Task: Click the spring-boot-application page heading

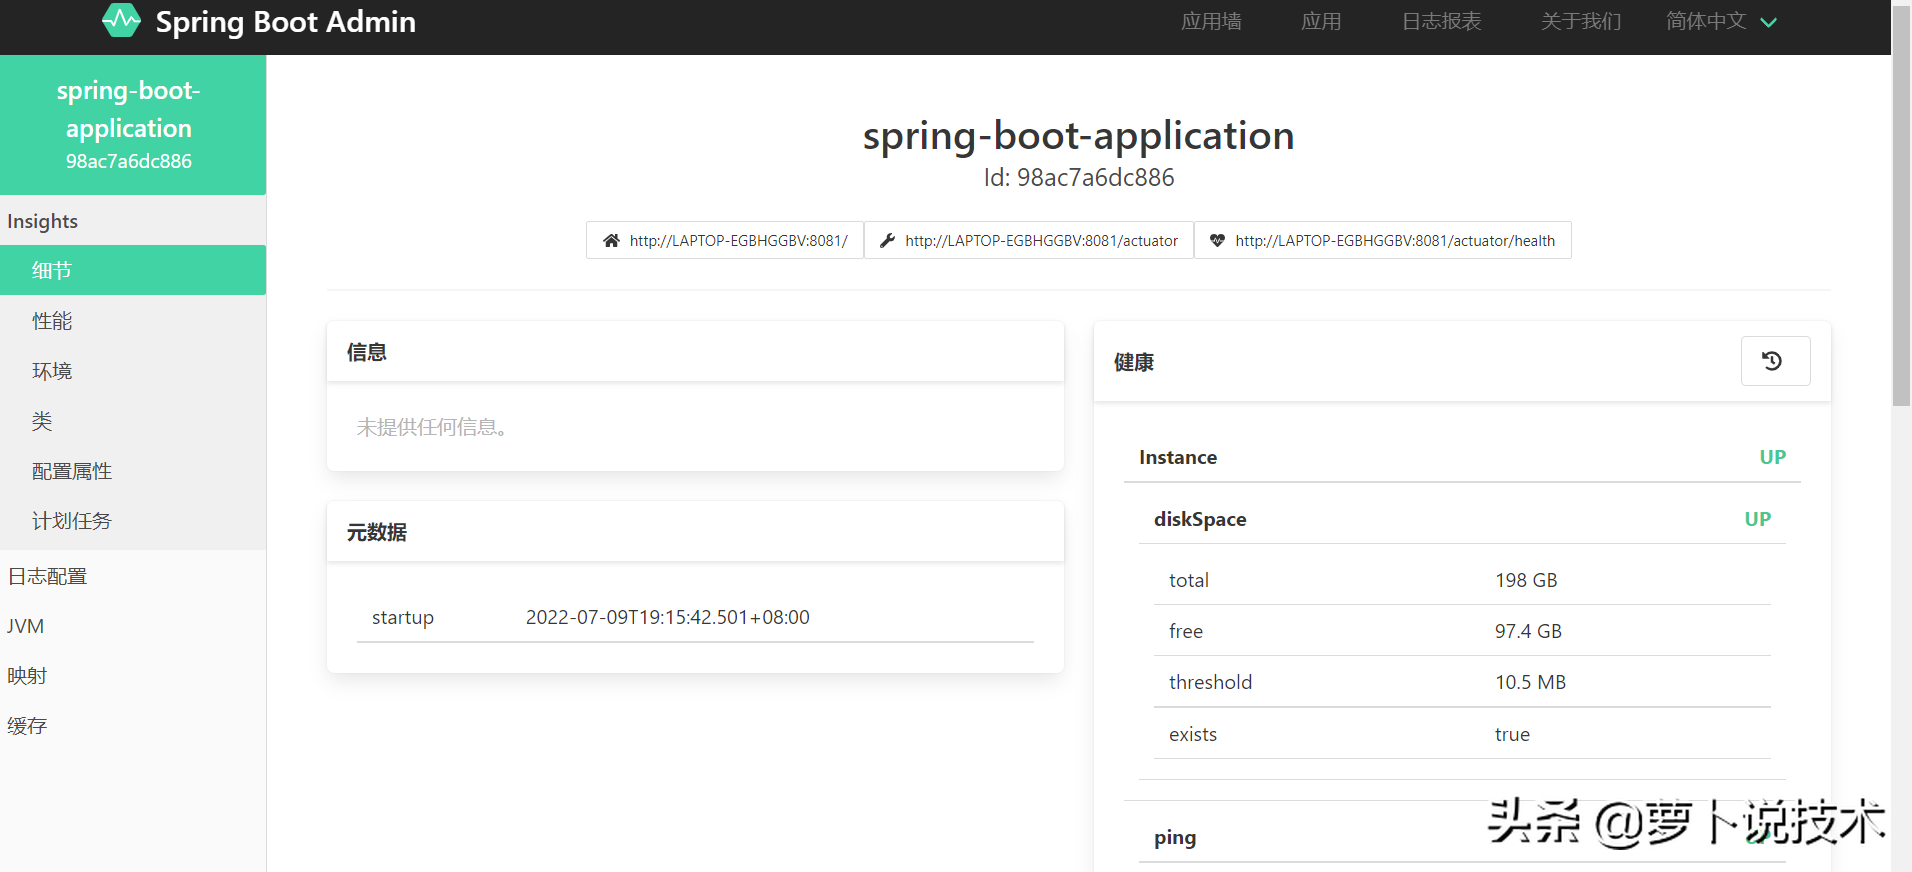Action: 1079,136
